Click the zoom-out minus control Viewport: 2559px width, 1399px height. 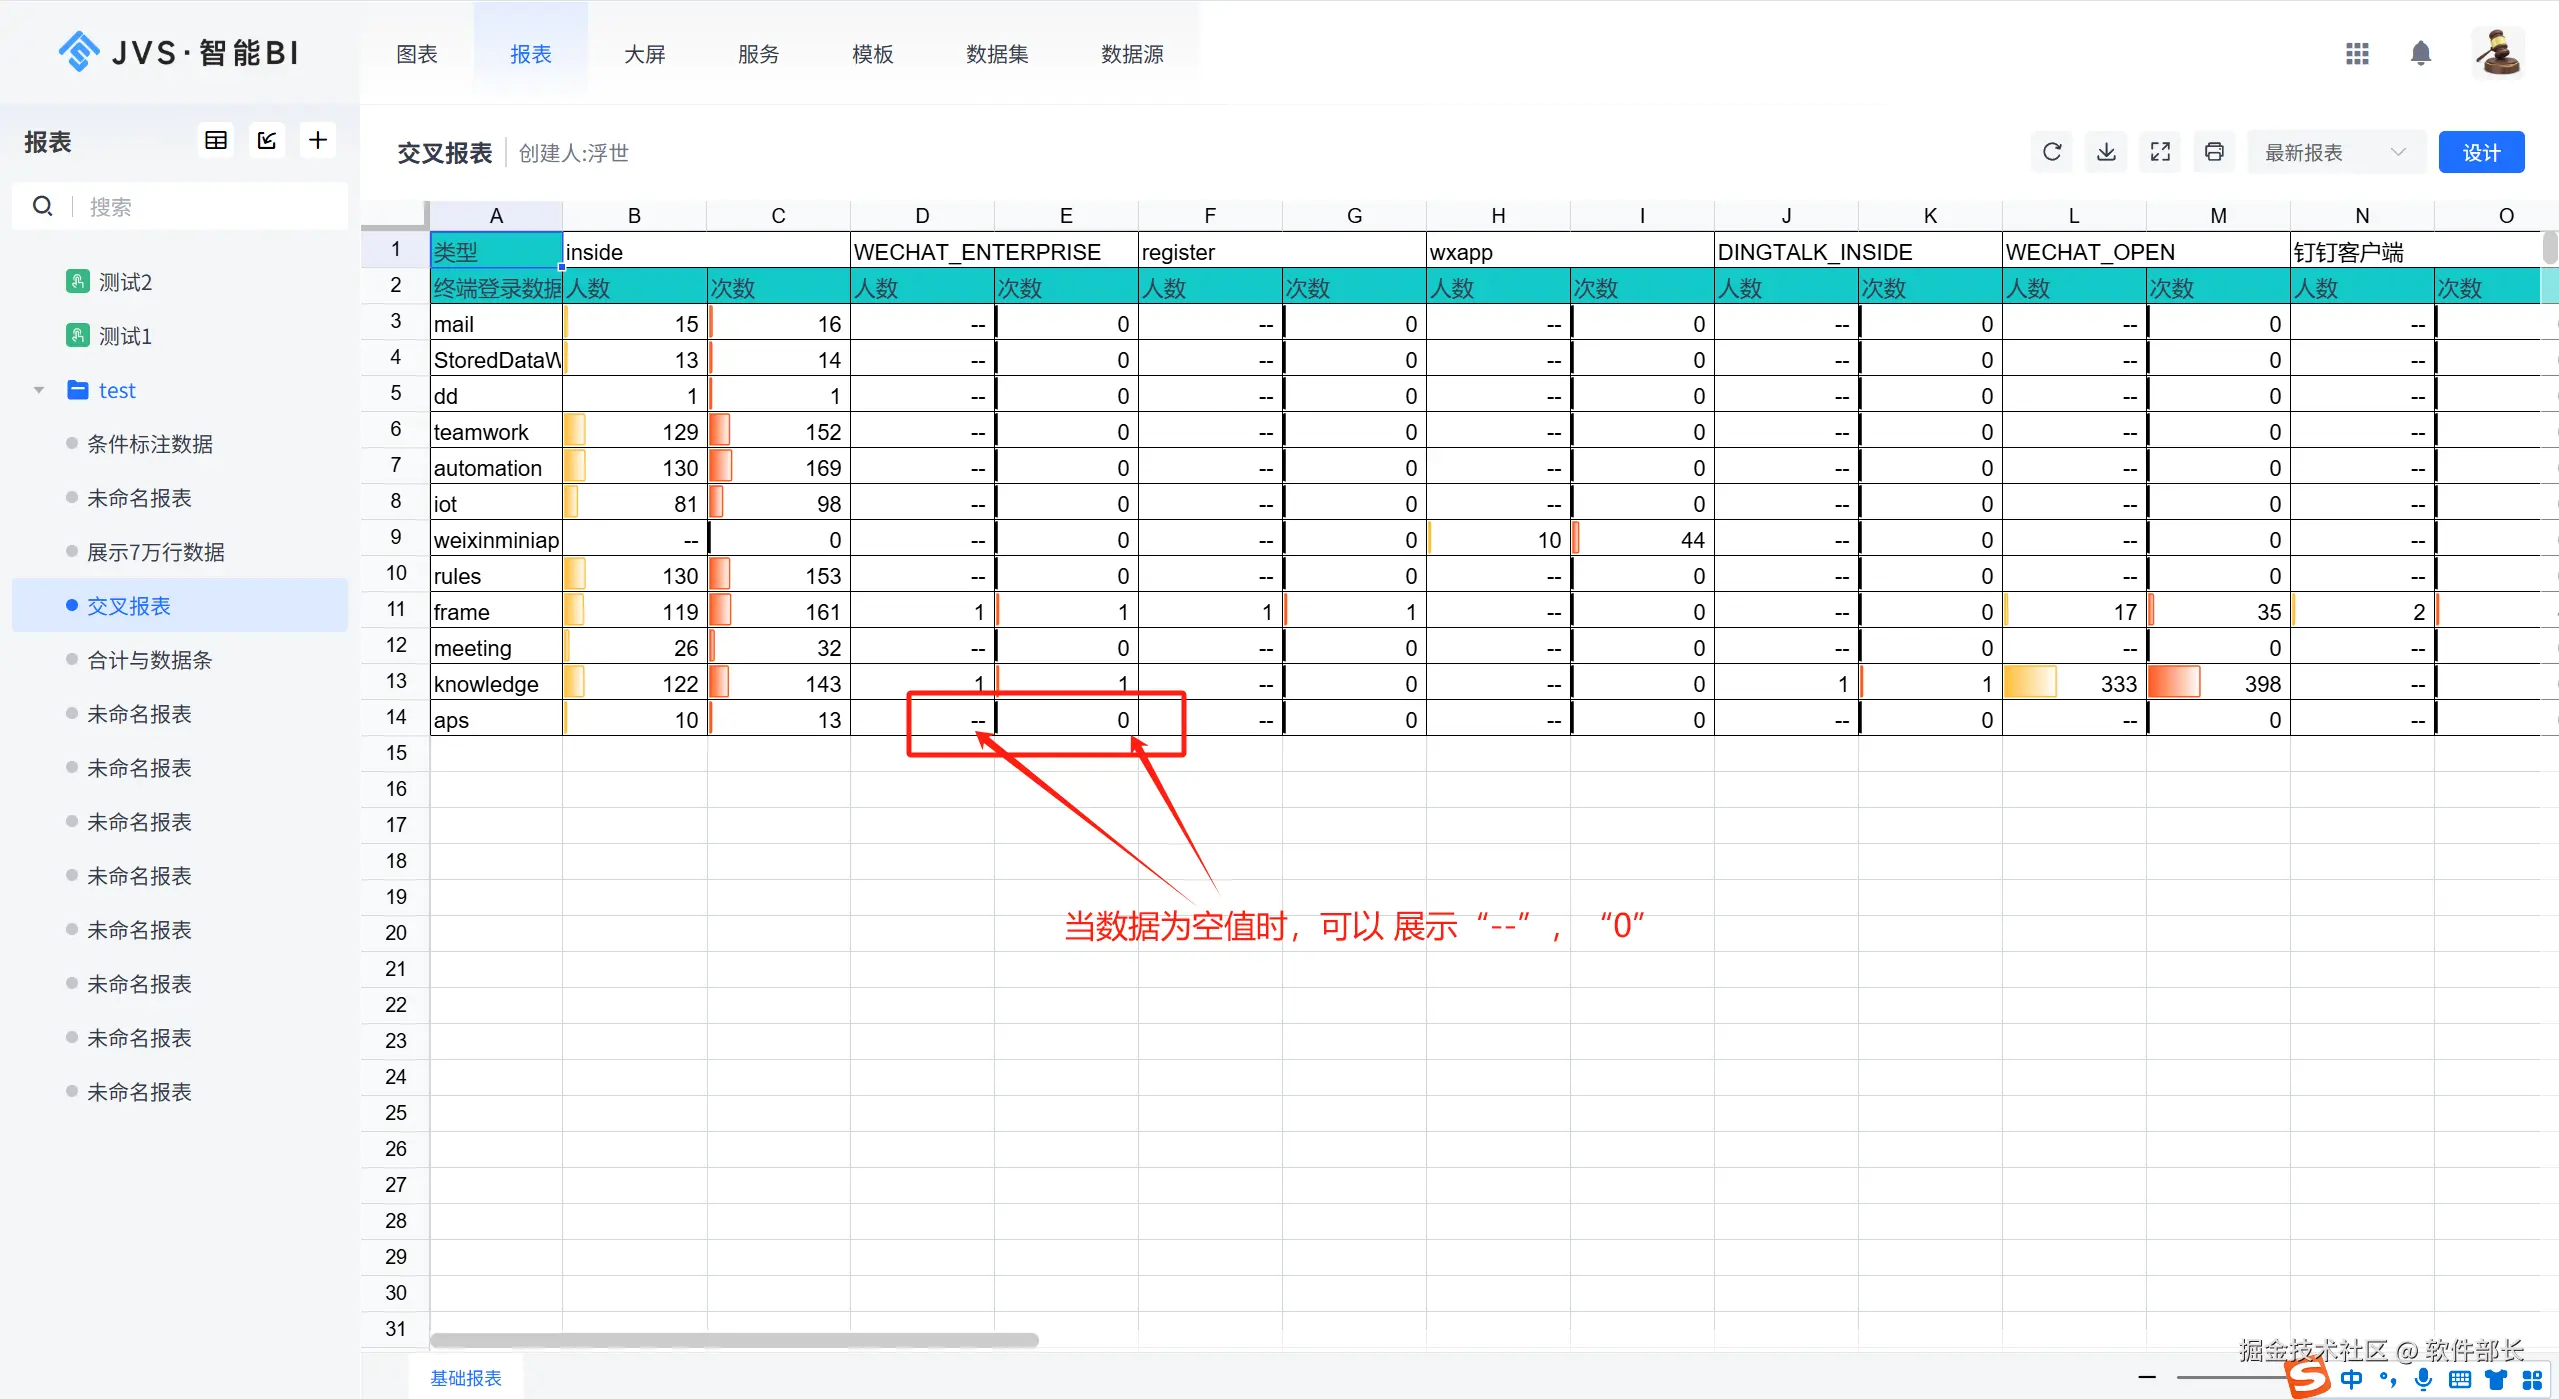pyautogui.click(x=2146, y=1378)
